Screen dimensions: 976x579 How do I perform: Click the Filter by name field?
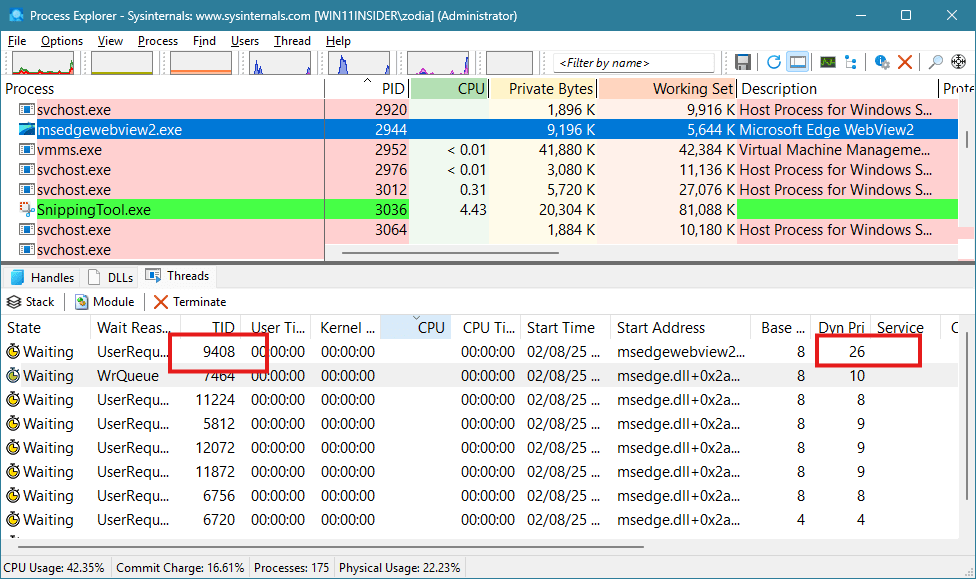(x=635, y=63)
